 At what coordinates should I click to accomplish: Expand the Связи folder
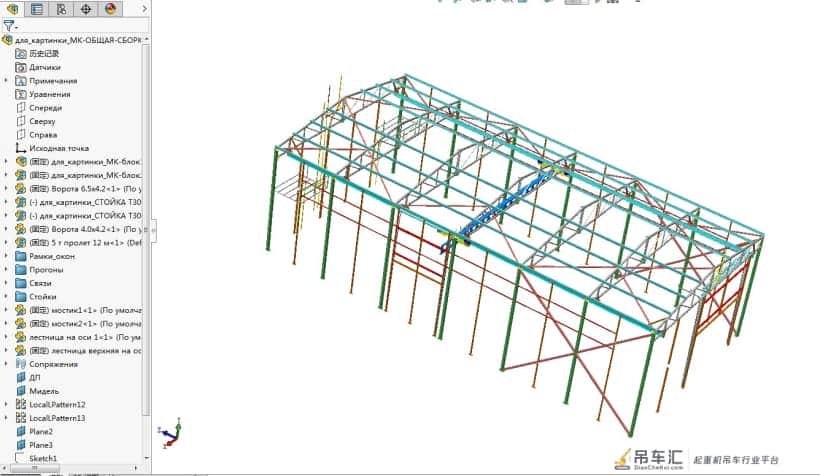coord(6,283)
